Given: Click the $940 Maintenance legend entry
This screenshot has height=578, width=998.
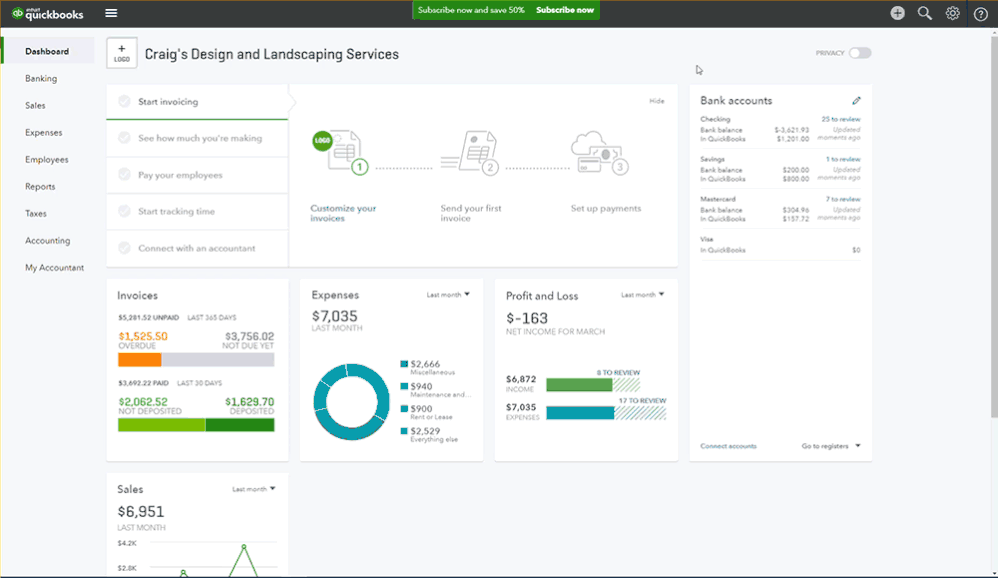Looking at the screenshot, I should 436,390.
